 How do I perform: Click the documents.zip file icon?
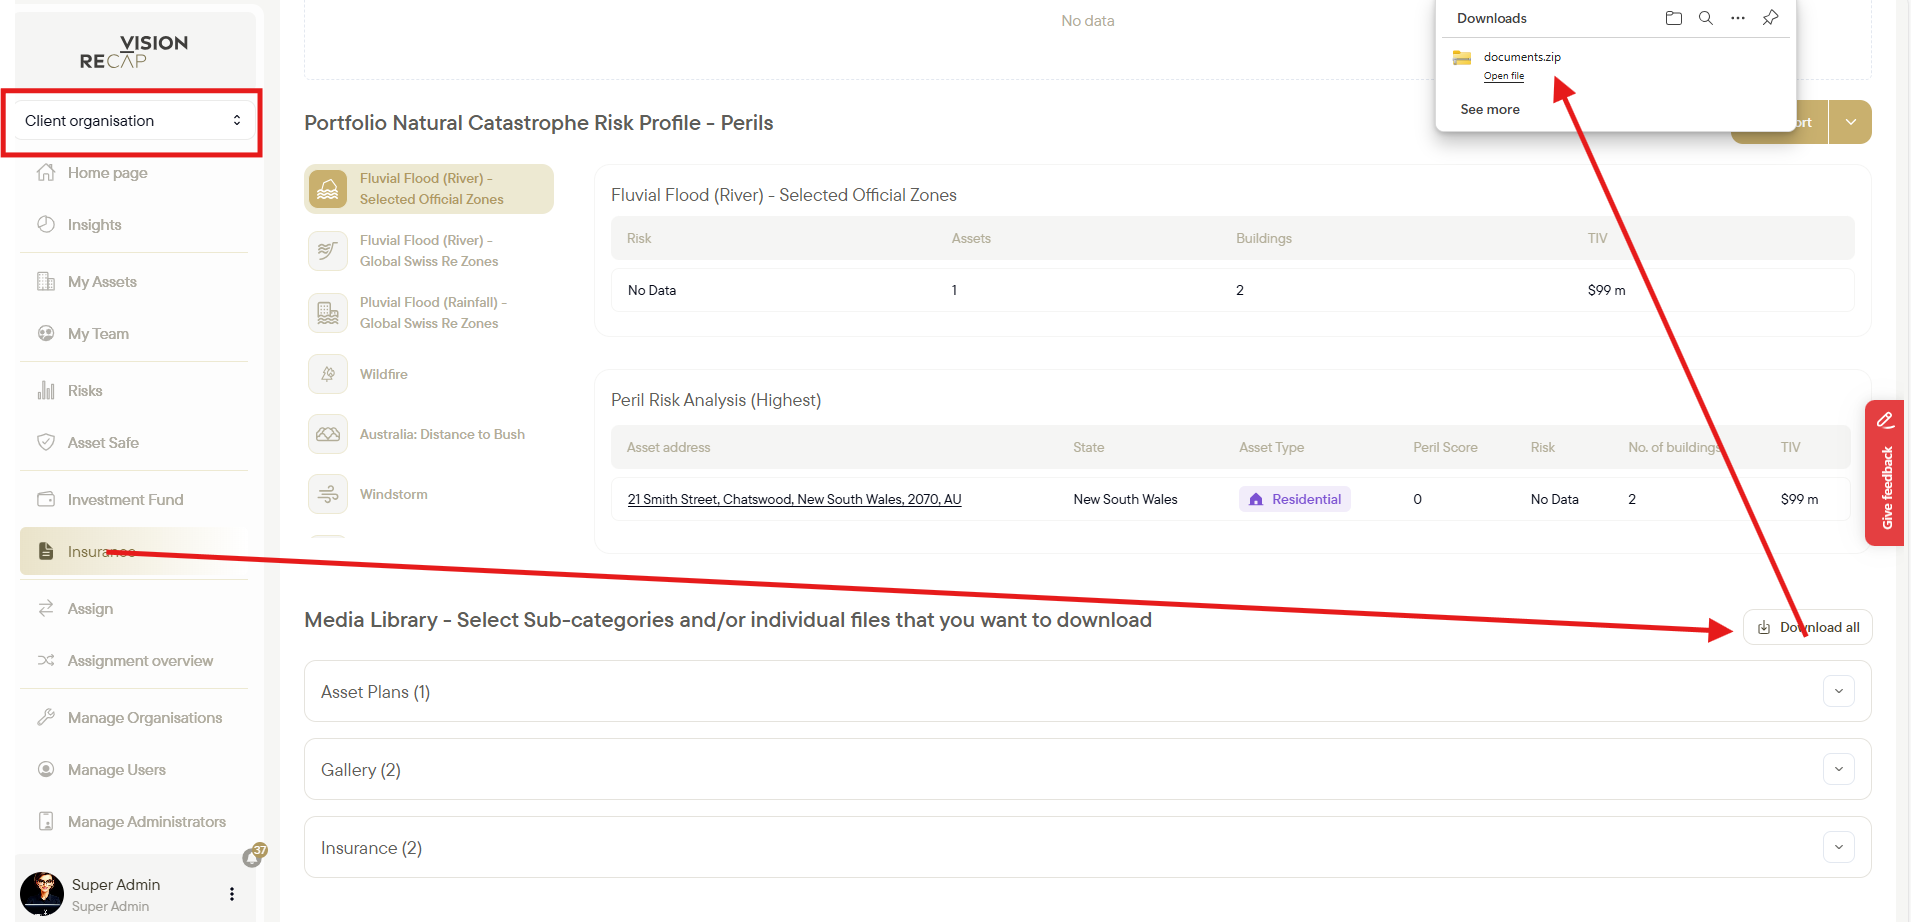click(x=1462, y=58)
